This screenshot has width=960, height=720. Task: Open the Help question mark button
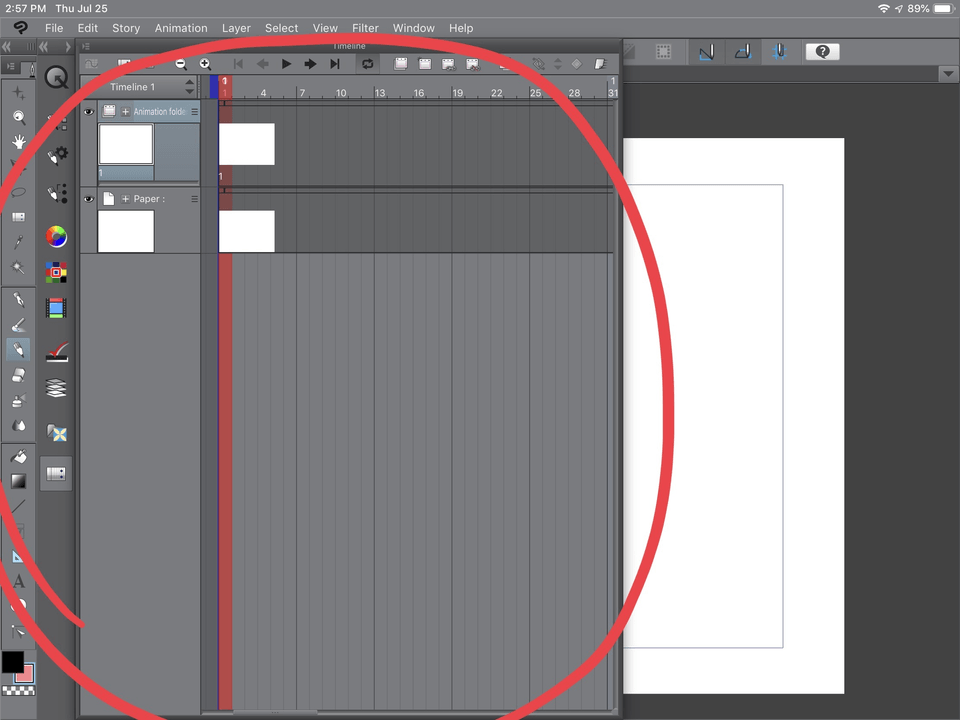click(x=822, y=52)
